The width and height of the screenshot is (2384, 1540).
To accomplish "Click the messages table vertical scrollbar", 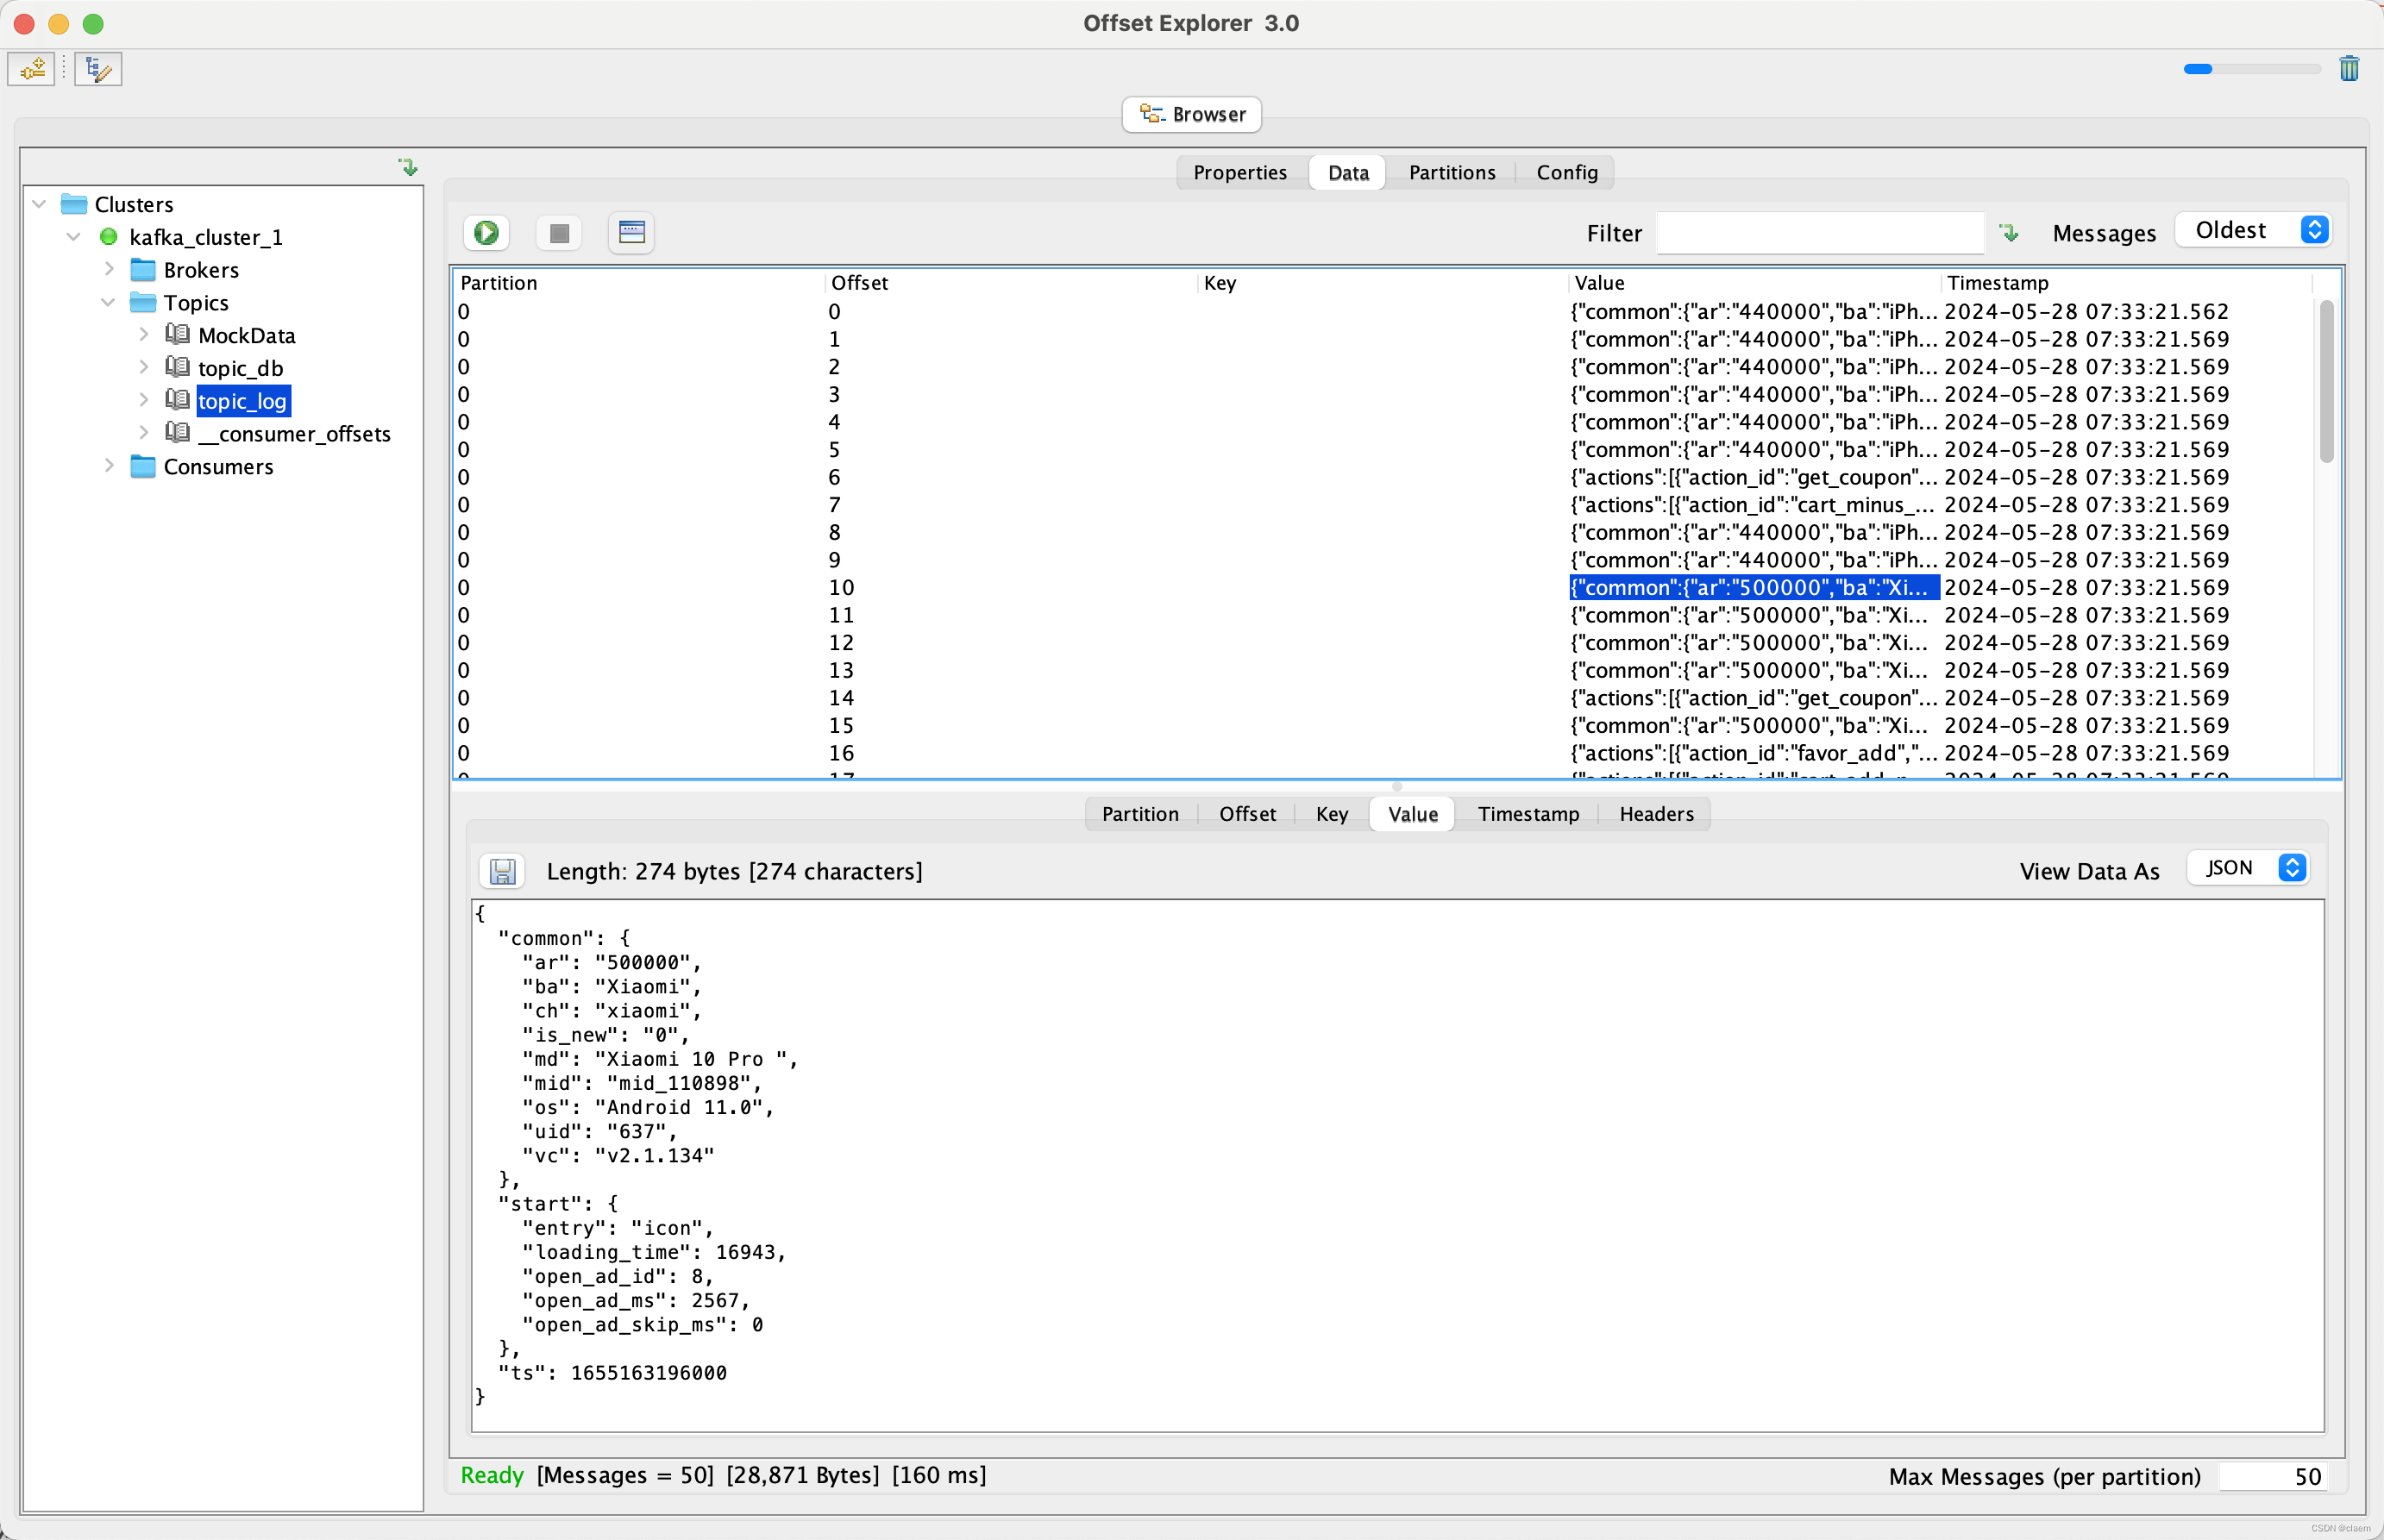I will (x=2327, y=381).
